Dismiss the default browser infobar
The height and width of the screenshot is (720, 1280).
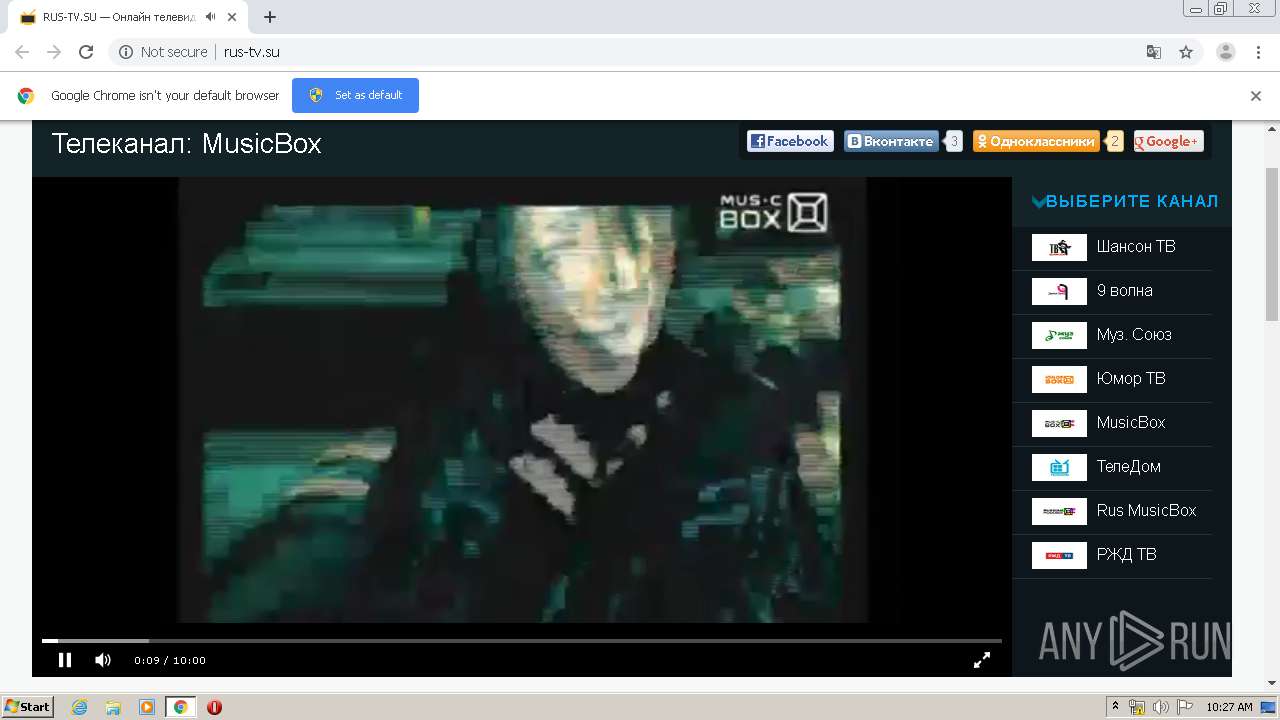tap(1256, 96)
